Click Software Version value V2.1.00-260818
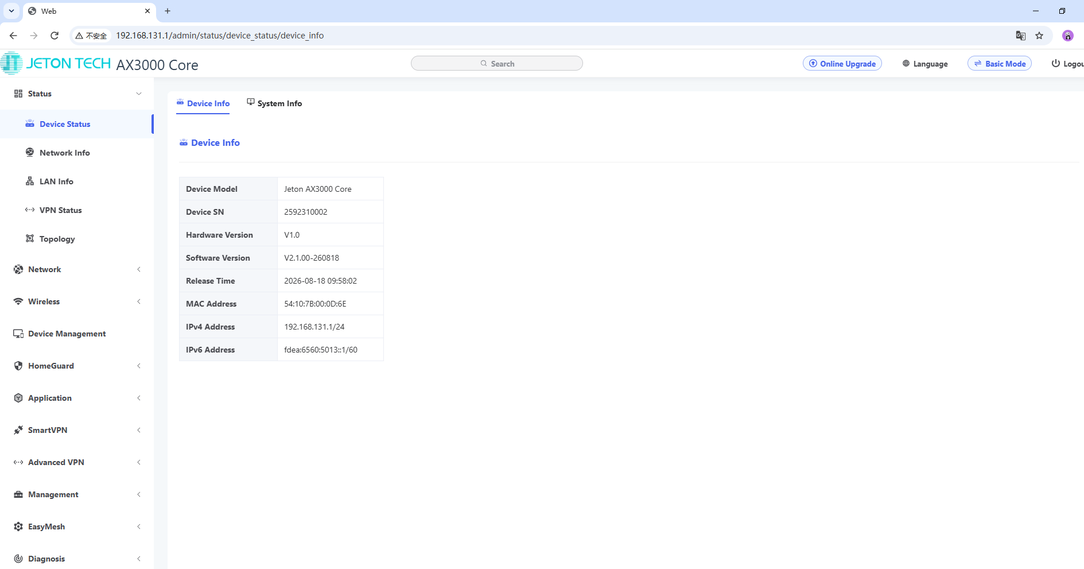The width and height of the screenshot is (1084, 569). [x=312, y=258]
